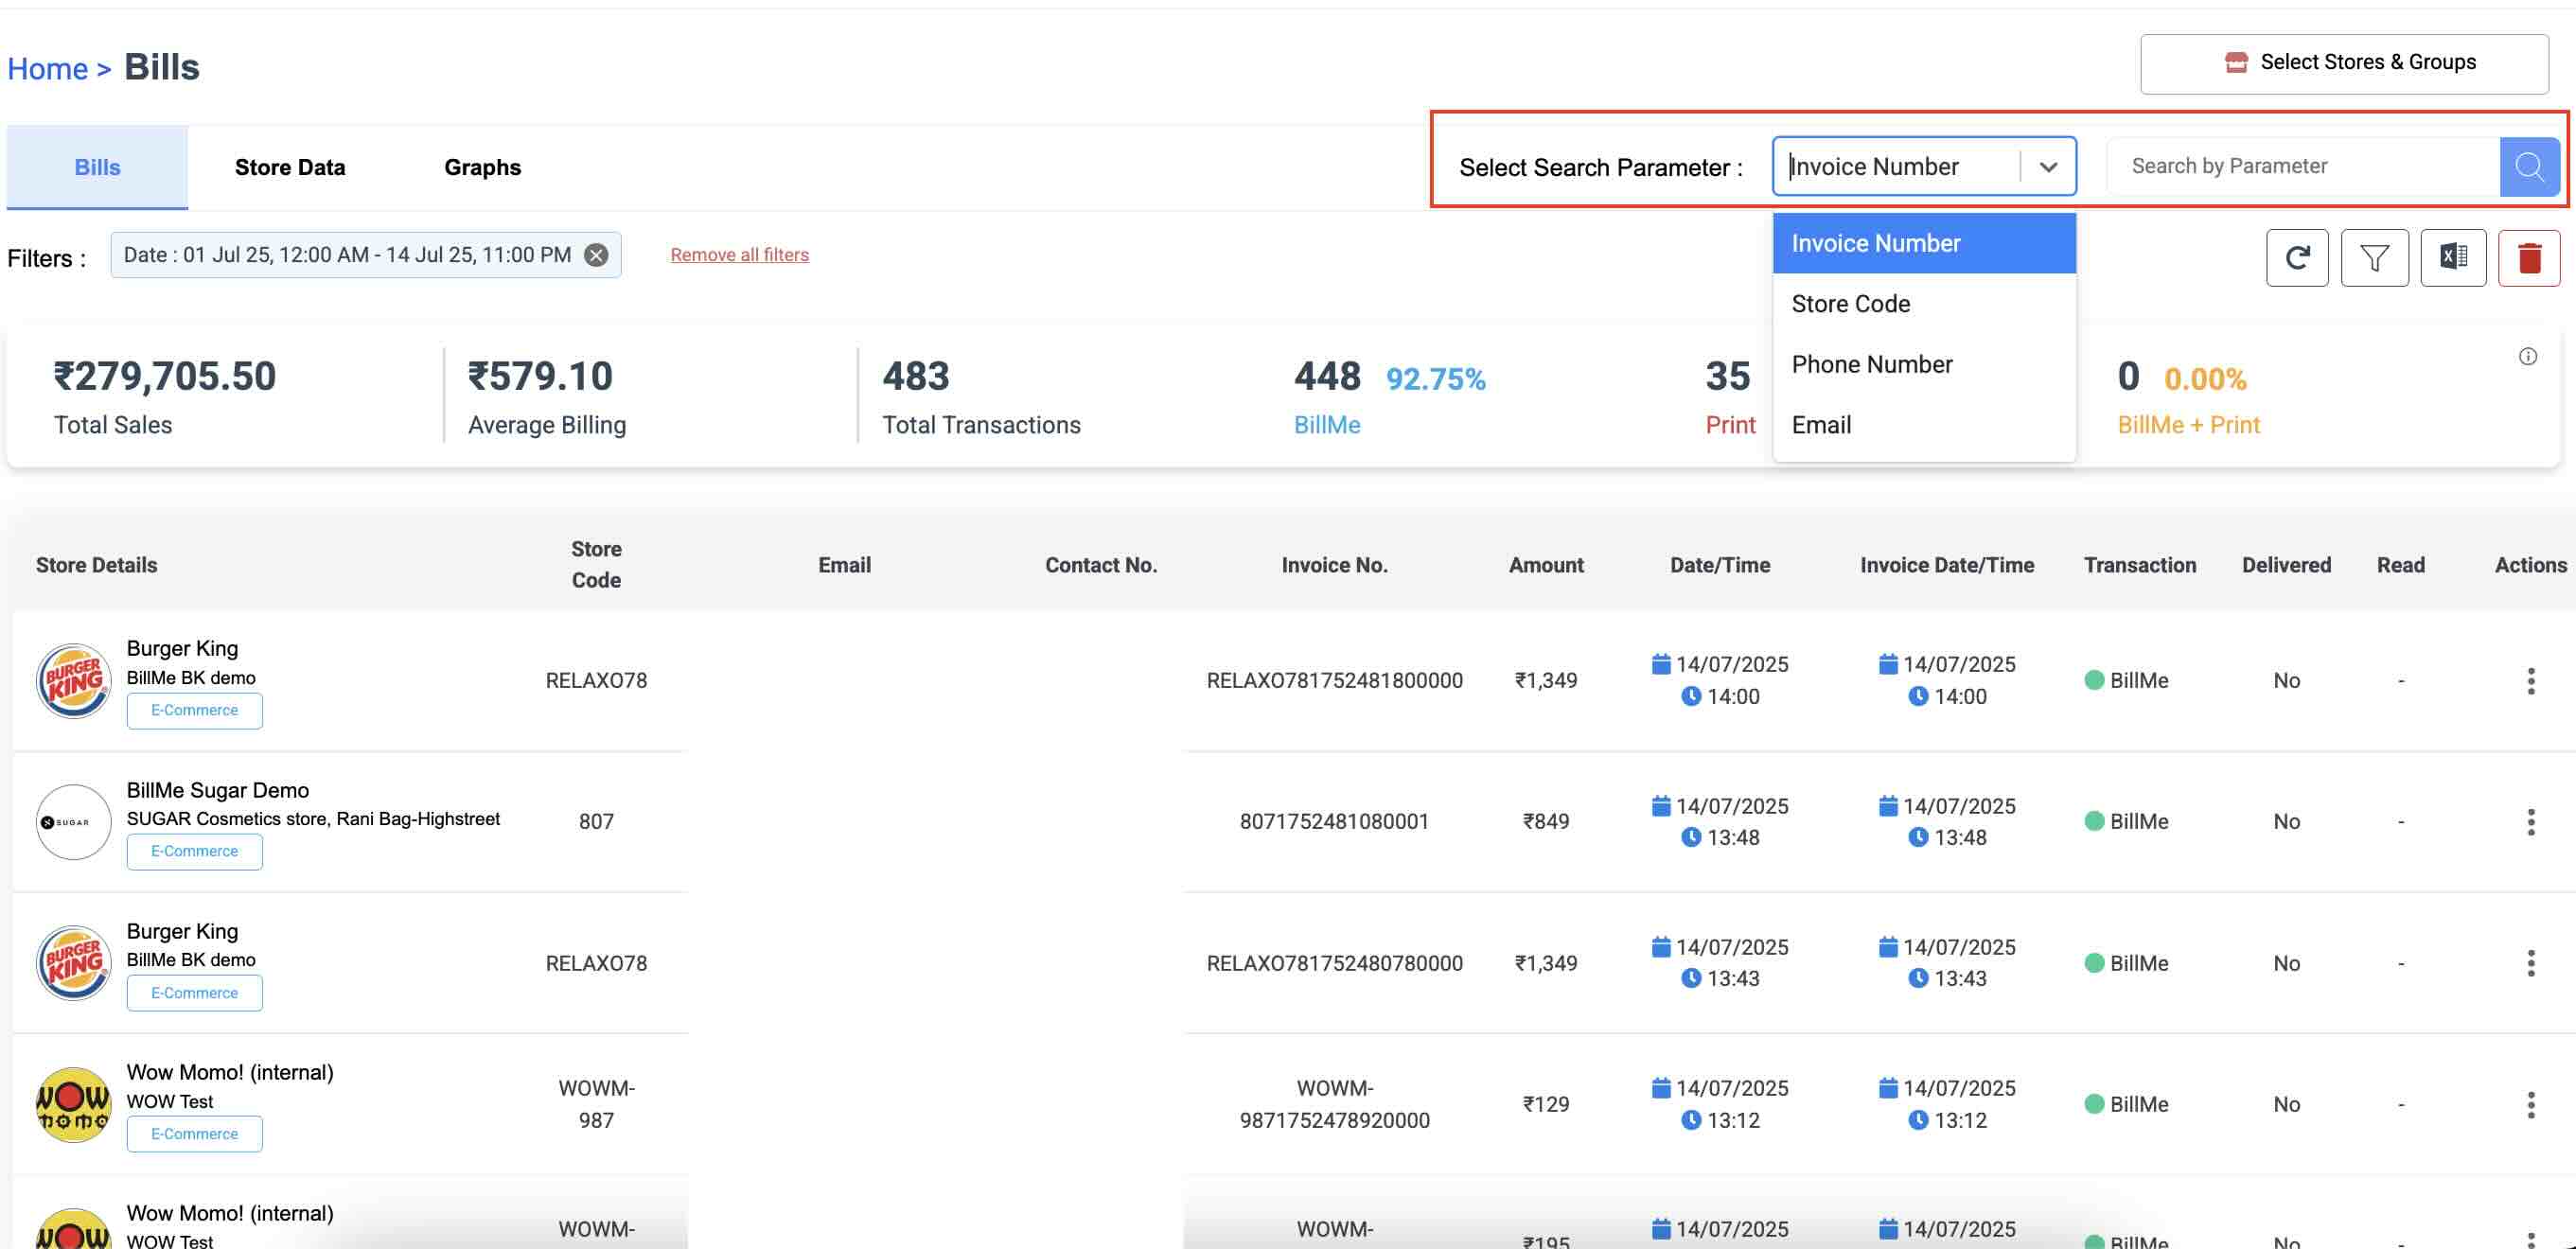Switch to the Store Data tab

tap(290, 167)
